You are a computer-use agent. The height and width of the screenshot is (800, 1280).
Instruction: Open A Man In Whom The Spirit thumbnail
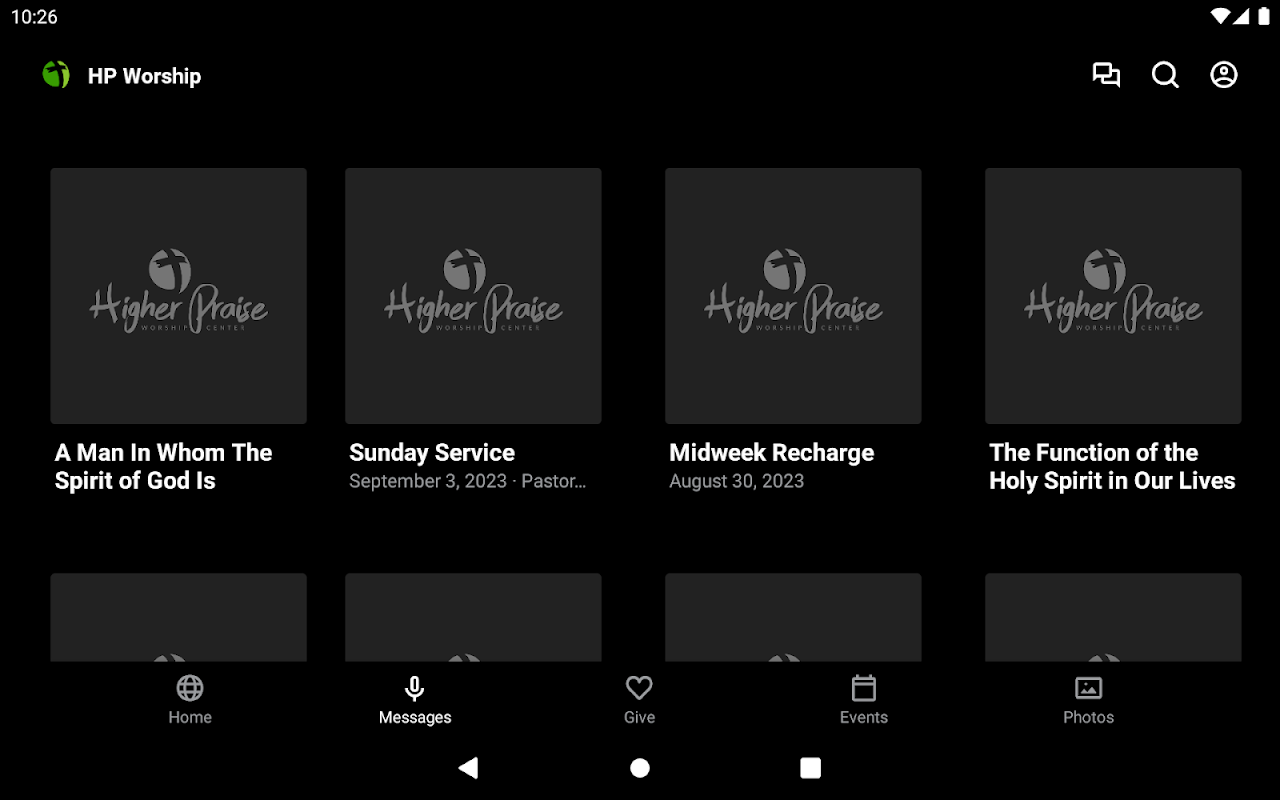[x=178, y=296]
